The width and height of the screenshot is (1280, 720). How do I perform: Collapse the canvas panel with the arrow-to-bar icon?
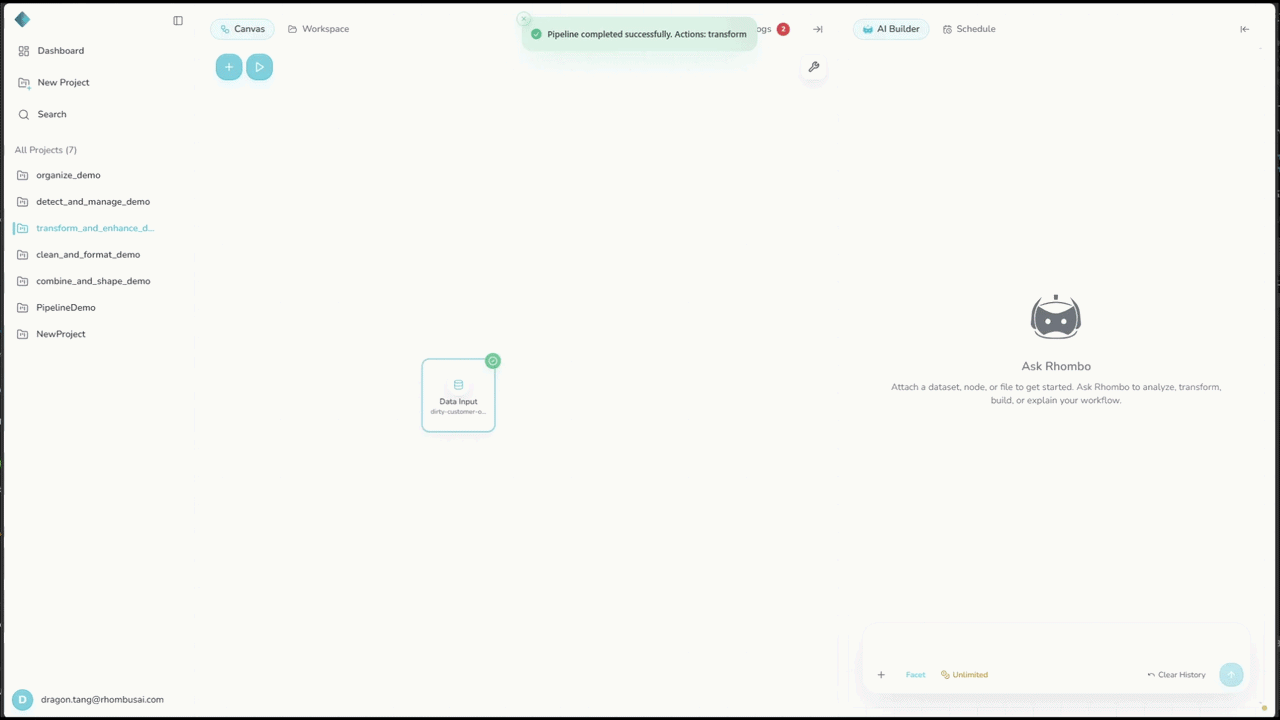[818, 29]
